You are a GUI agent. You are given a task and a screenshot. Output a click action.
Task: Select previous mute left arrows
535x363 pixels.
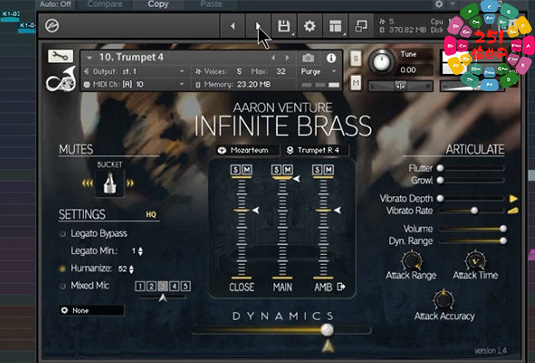point(88,184)
